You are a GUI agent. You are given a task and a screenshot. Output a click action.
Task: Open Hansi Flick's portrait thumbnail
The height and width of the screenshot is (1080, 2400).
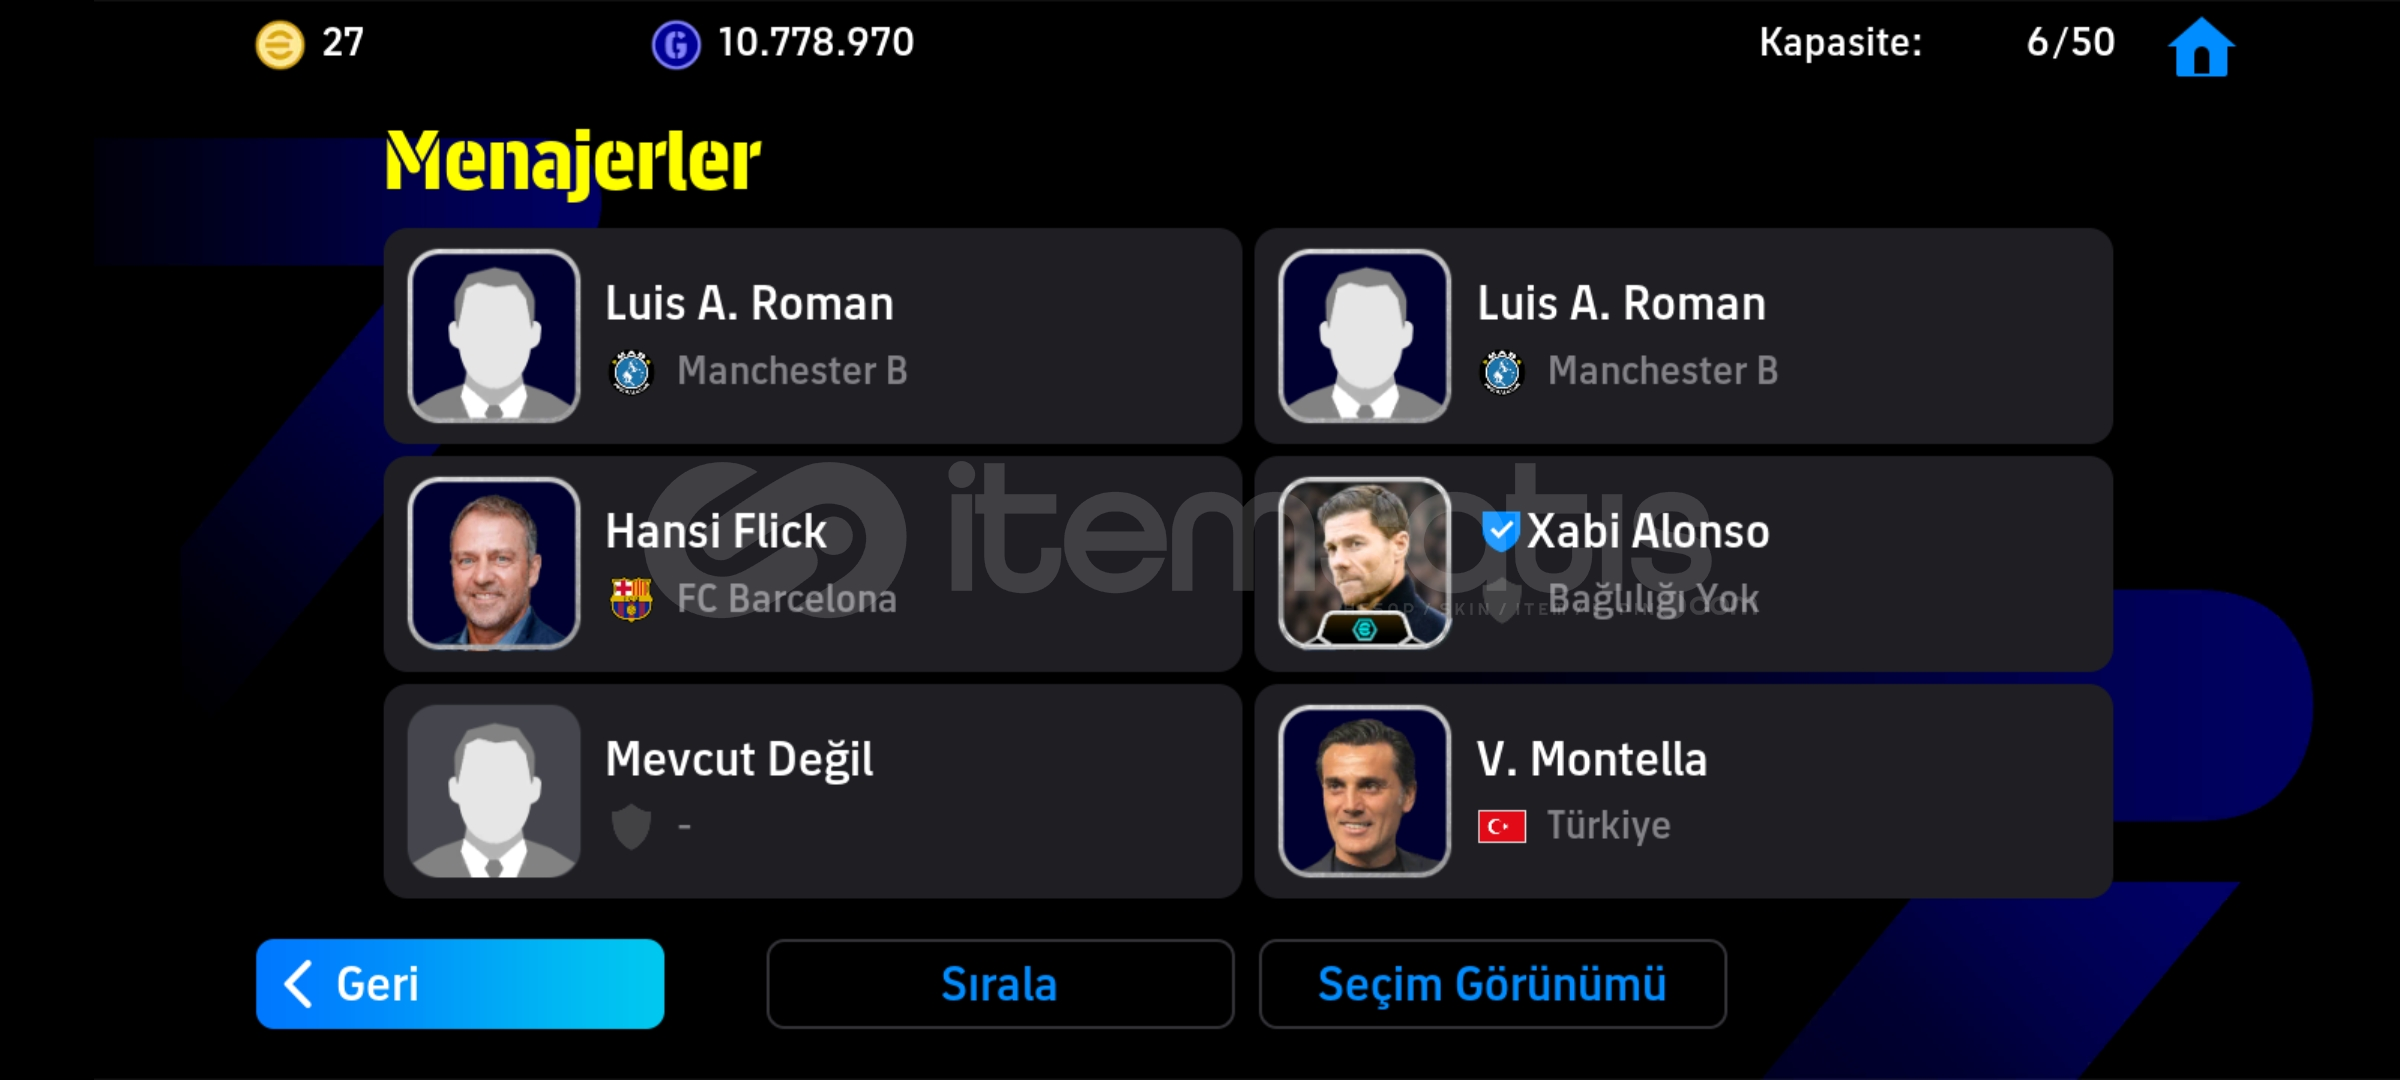[494, 563]
